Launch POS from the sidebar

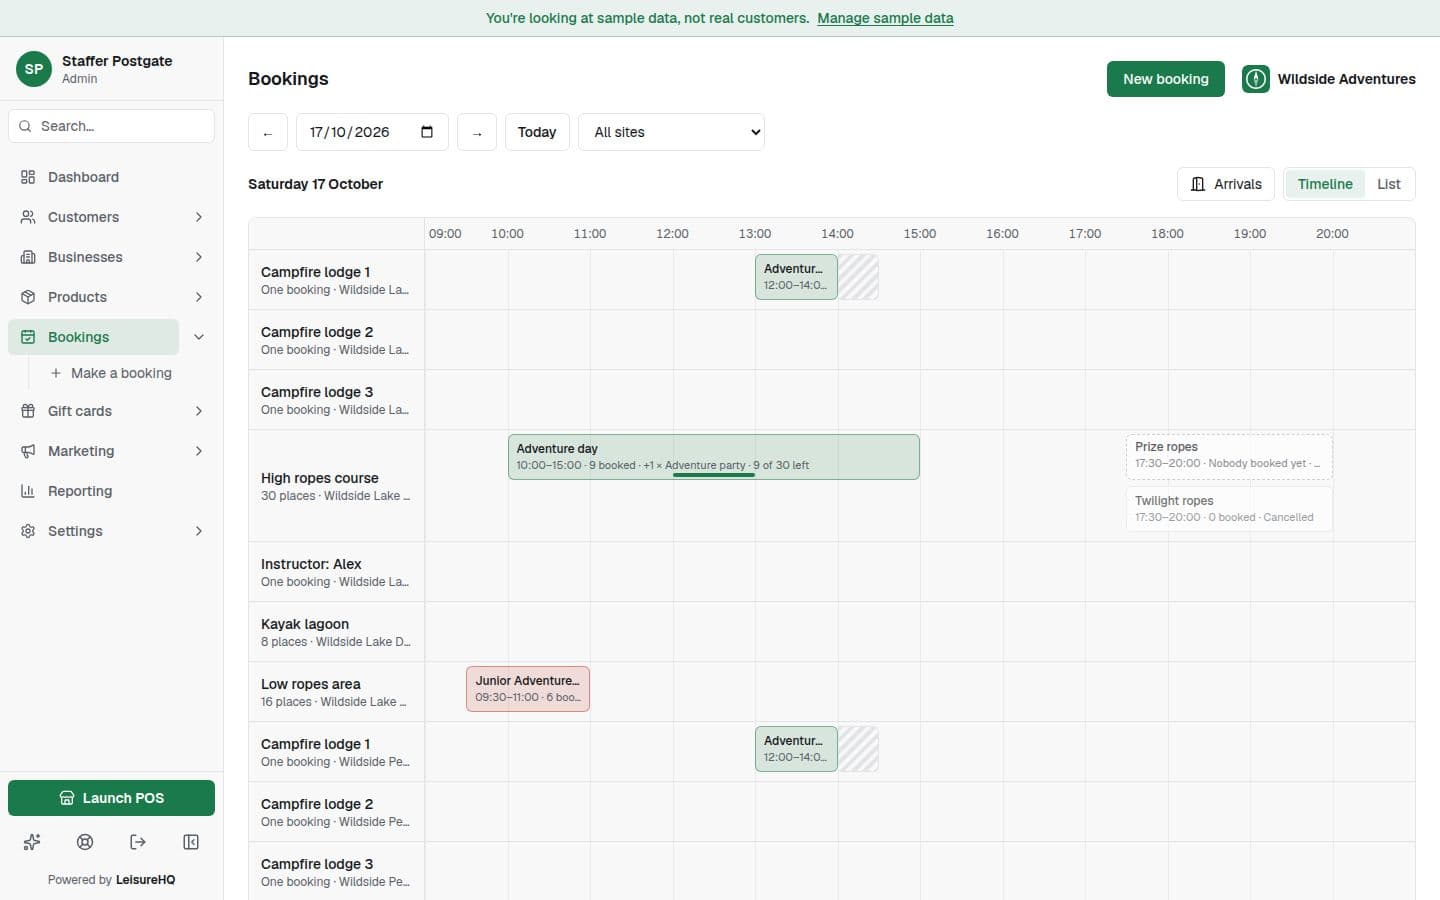pos(111,798)
